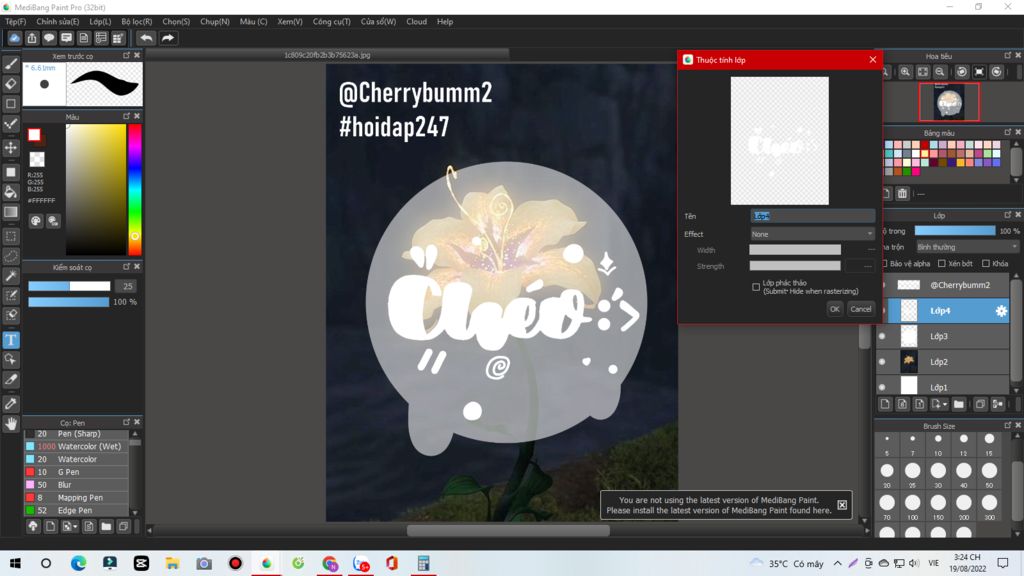Open the Bình thường blend mode dropdown
The width and height of the screenshot is (1024, 576).
[x=967, y=247]
